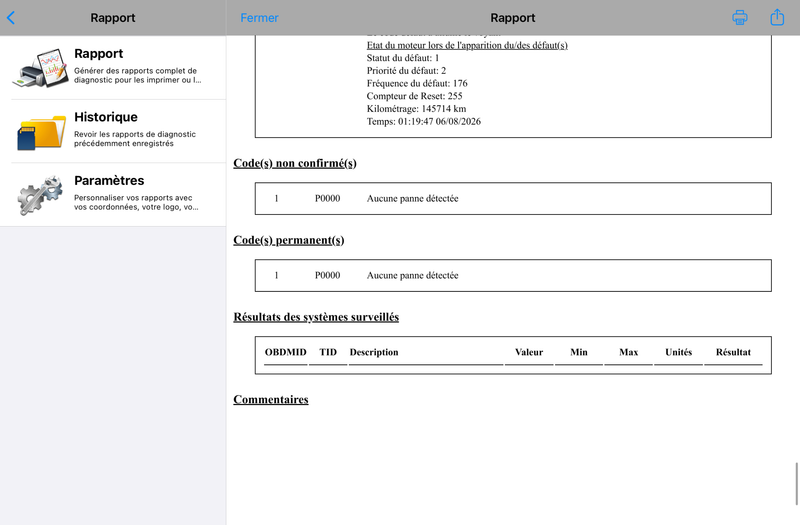
Task: Select the Description column header
Action: point(374,353)
